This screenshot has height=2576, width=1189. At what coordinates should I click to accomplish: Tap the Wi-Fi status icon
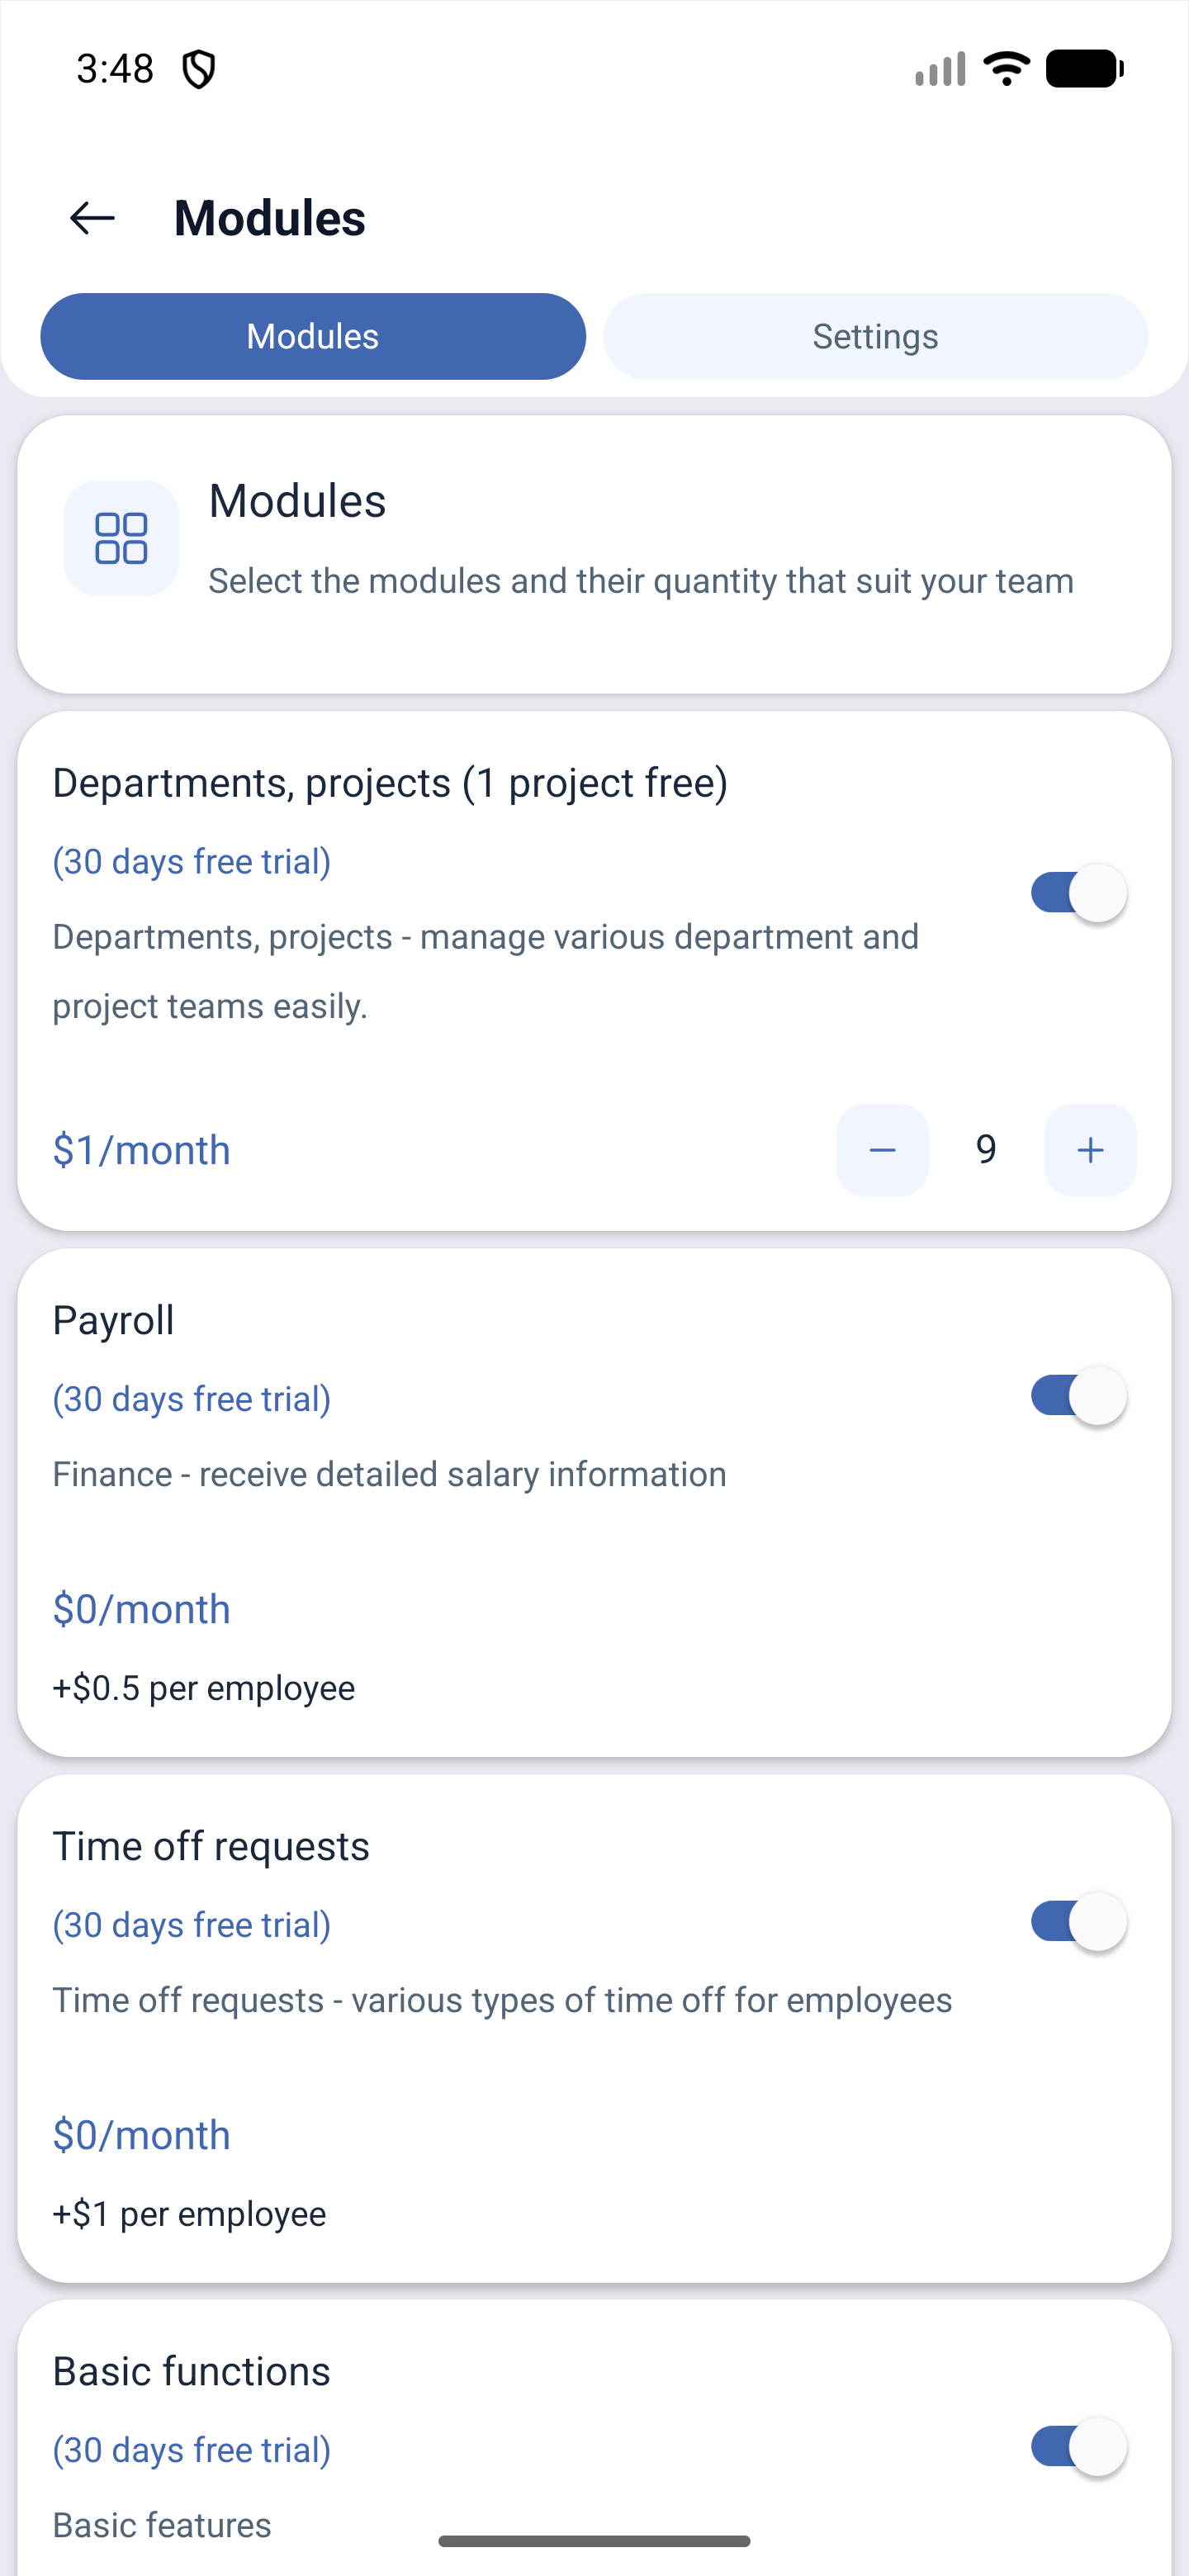coord(1006,69)
